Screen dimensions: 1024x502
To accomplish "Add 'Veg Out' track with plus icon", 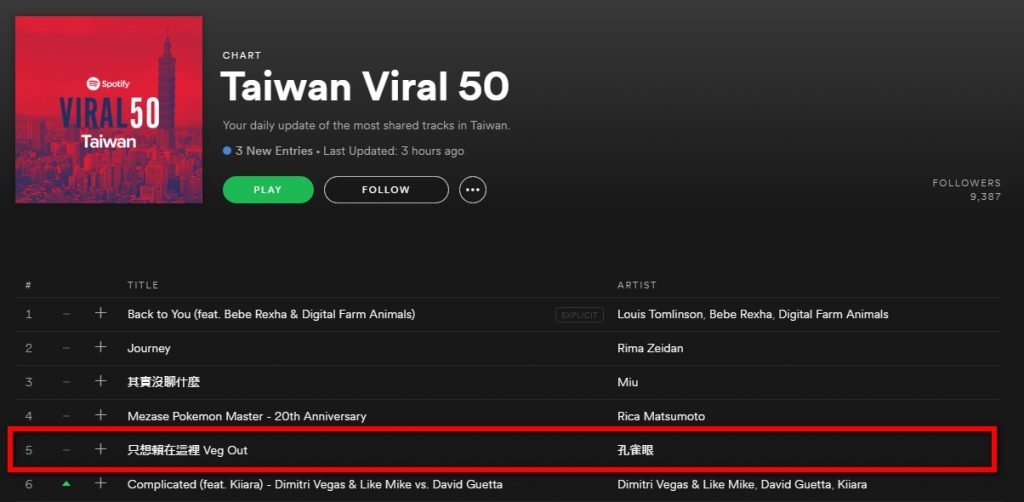I will 100,449.
